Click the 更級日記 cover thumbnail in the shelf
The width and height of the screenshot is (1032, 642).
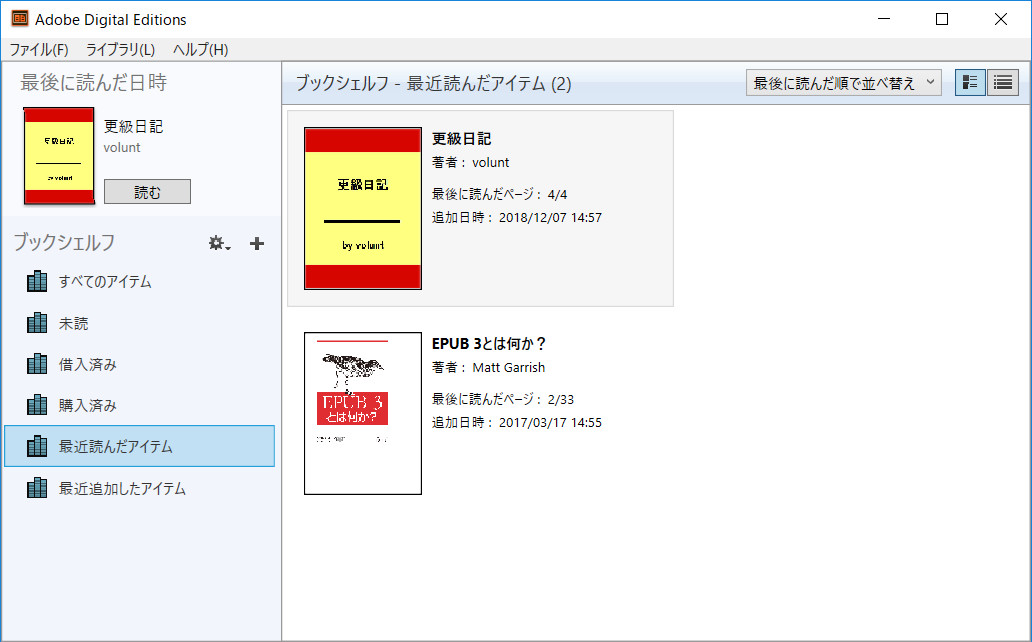point(362,208)
